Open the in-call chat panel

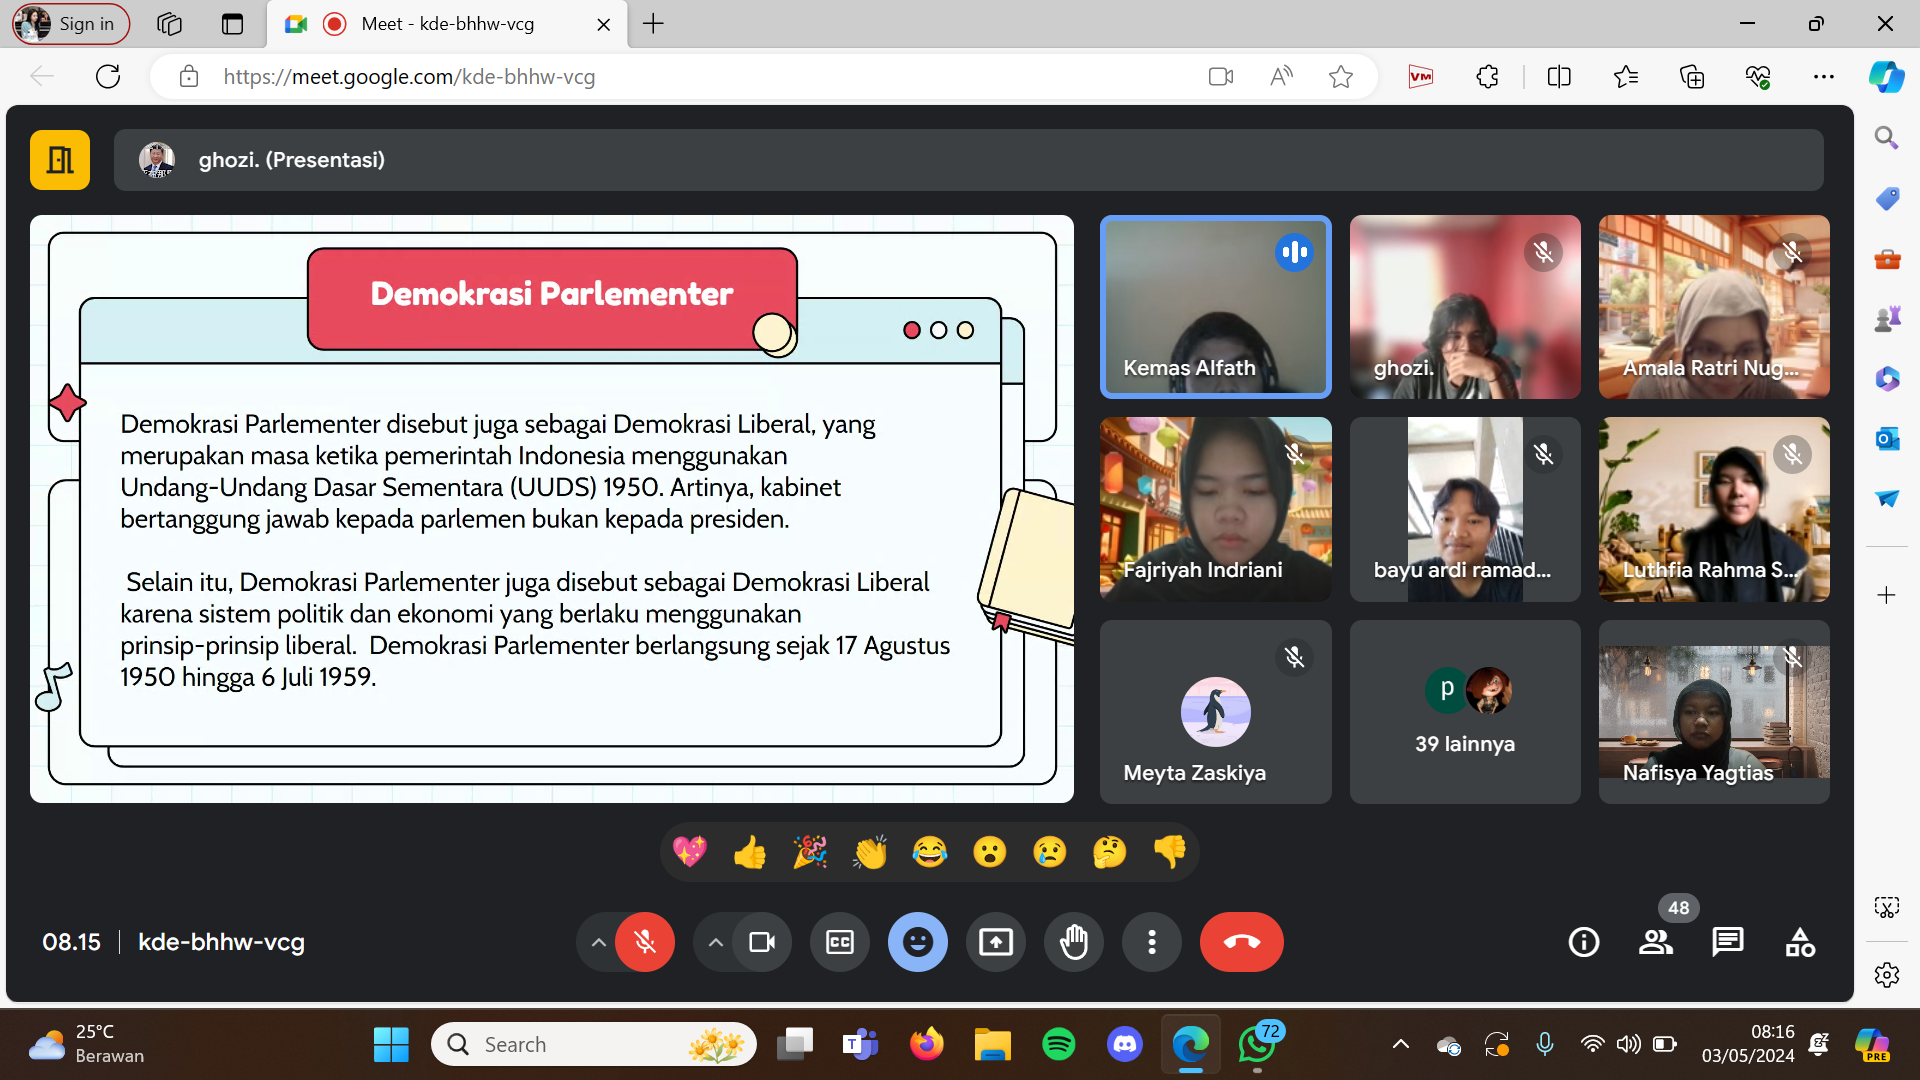click(x=1727, y=942)
